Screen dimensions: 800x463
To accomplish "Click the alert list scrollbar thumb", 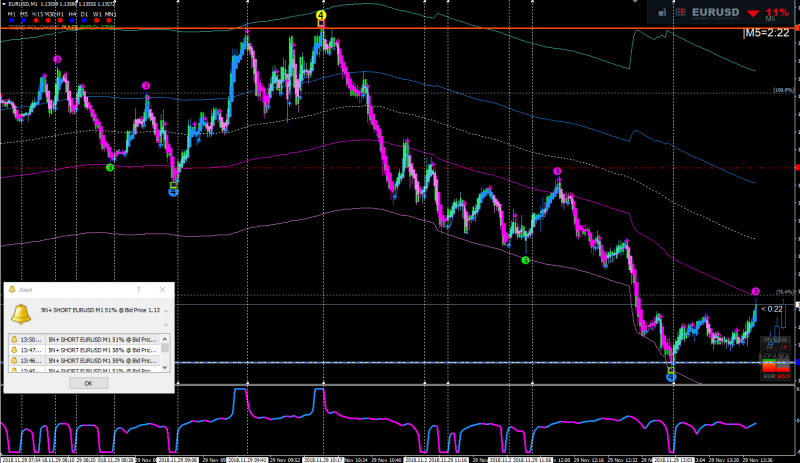I will pos(165,348).
